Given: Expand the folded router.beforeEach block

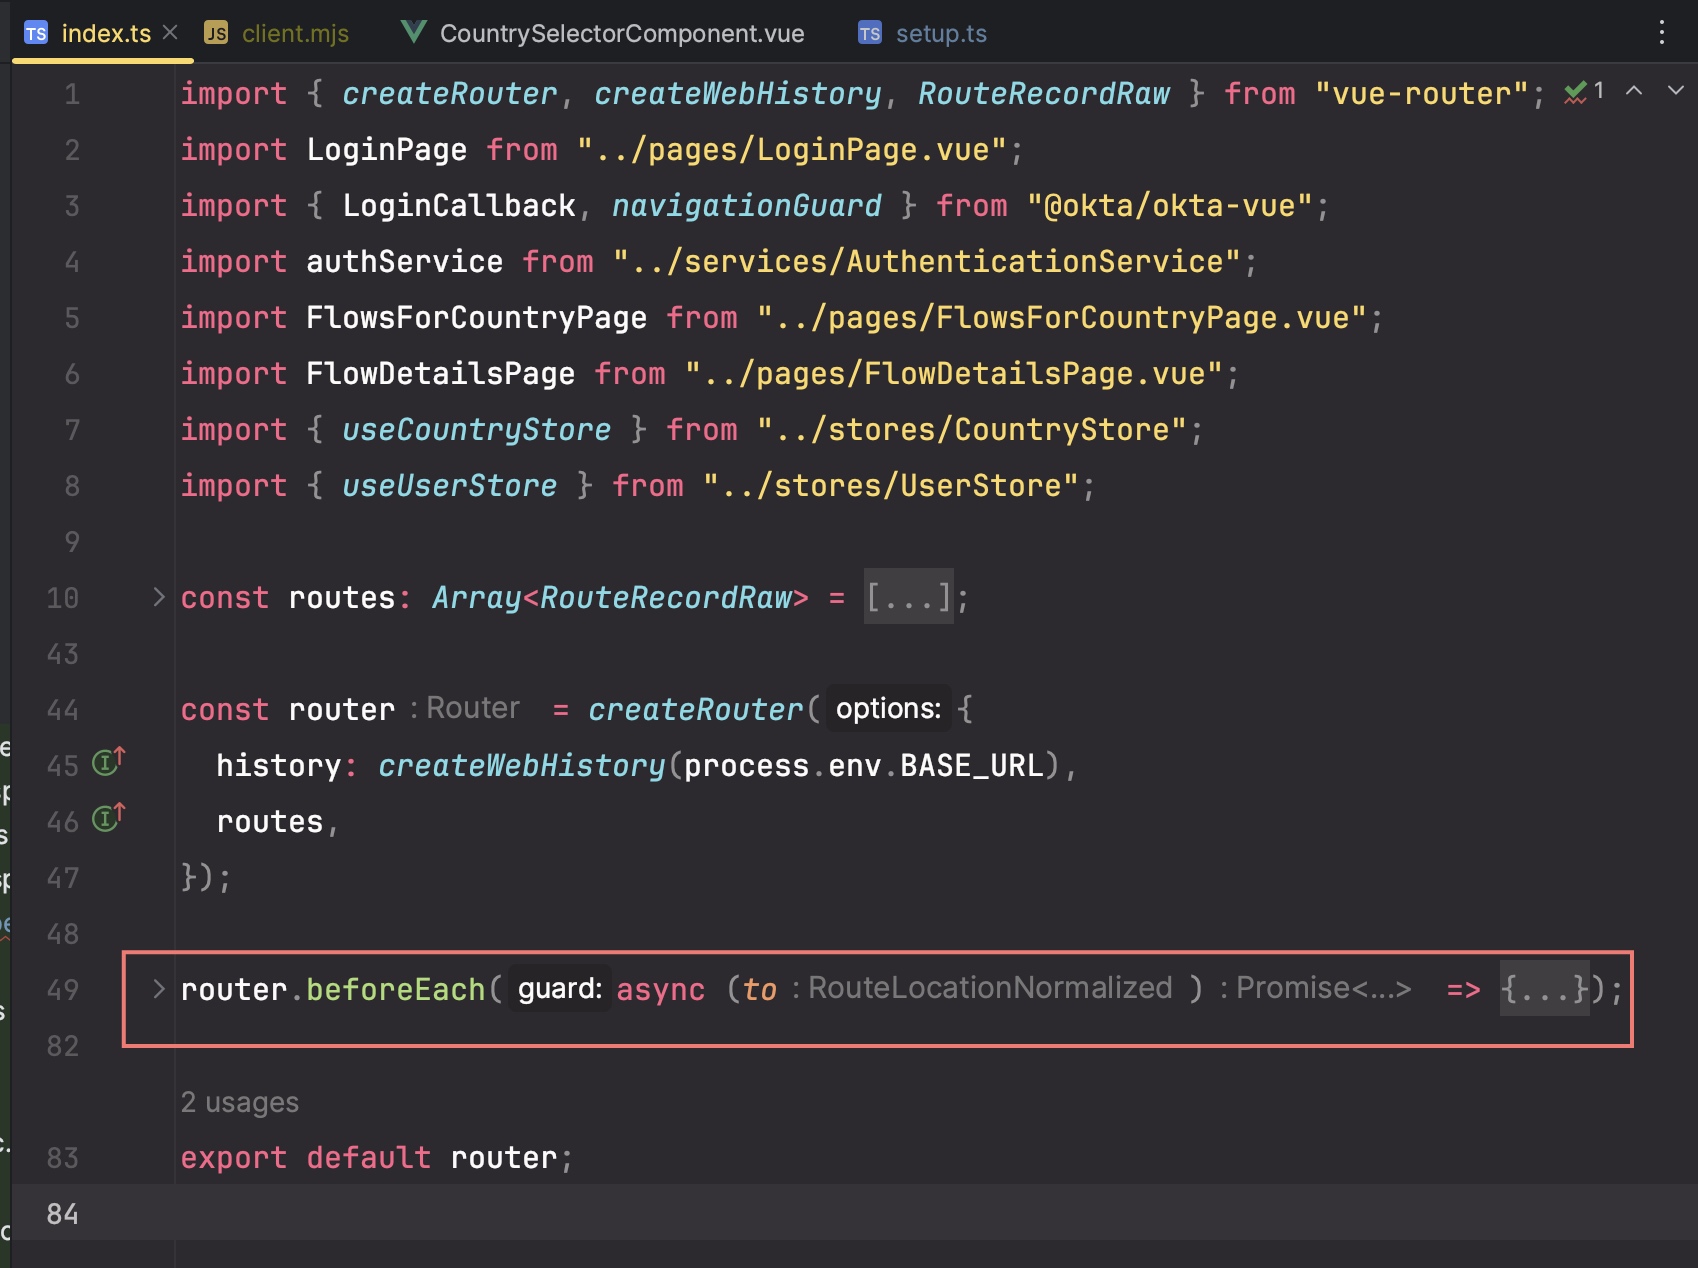Looking at the screenshot, I should [x=158, y=989].
